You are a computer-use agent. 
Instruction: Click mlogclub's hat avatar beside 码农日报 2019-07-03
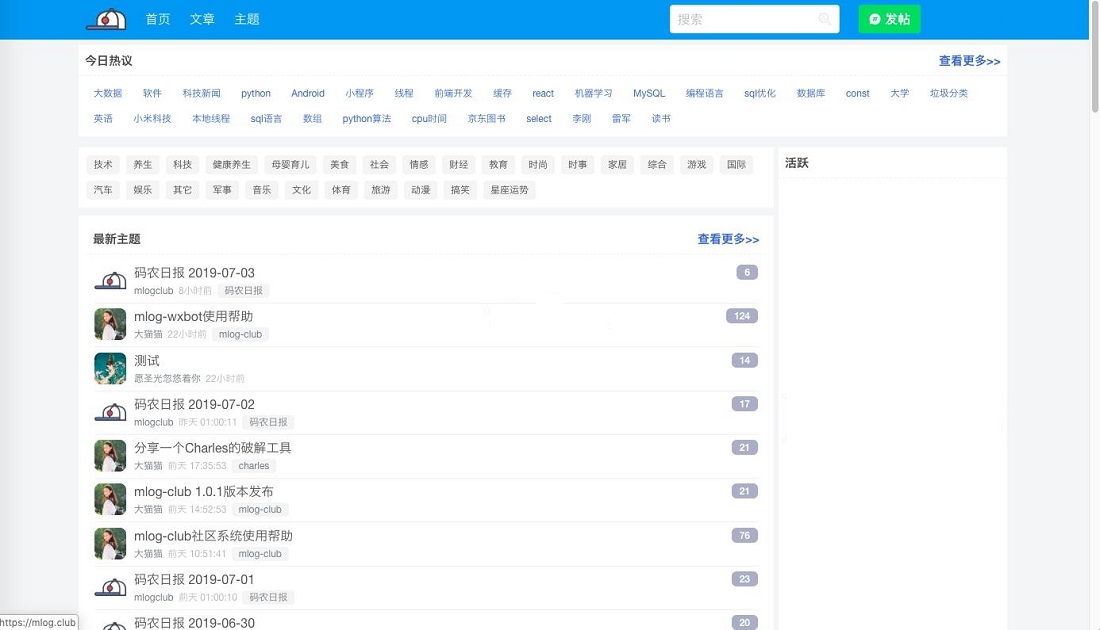[x=110, y=279]
